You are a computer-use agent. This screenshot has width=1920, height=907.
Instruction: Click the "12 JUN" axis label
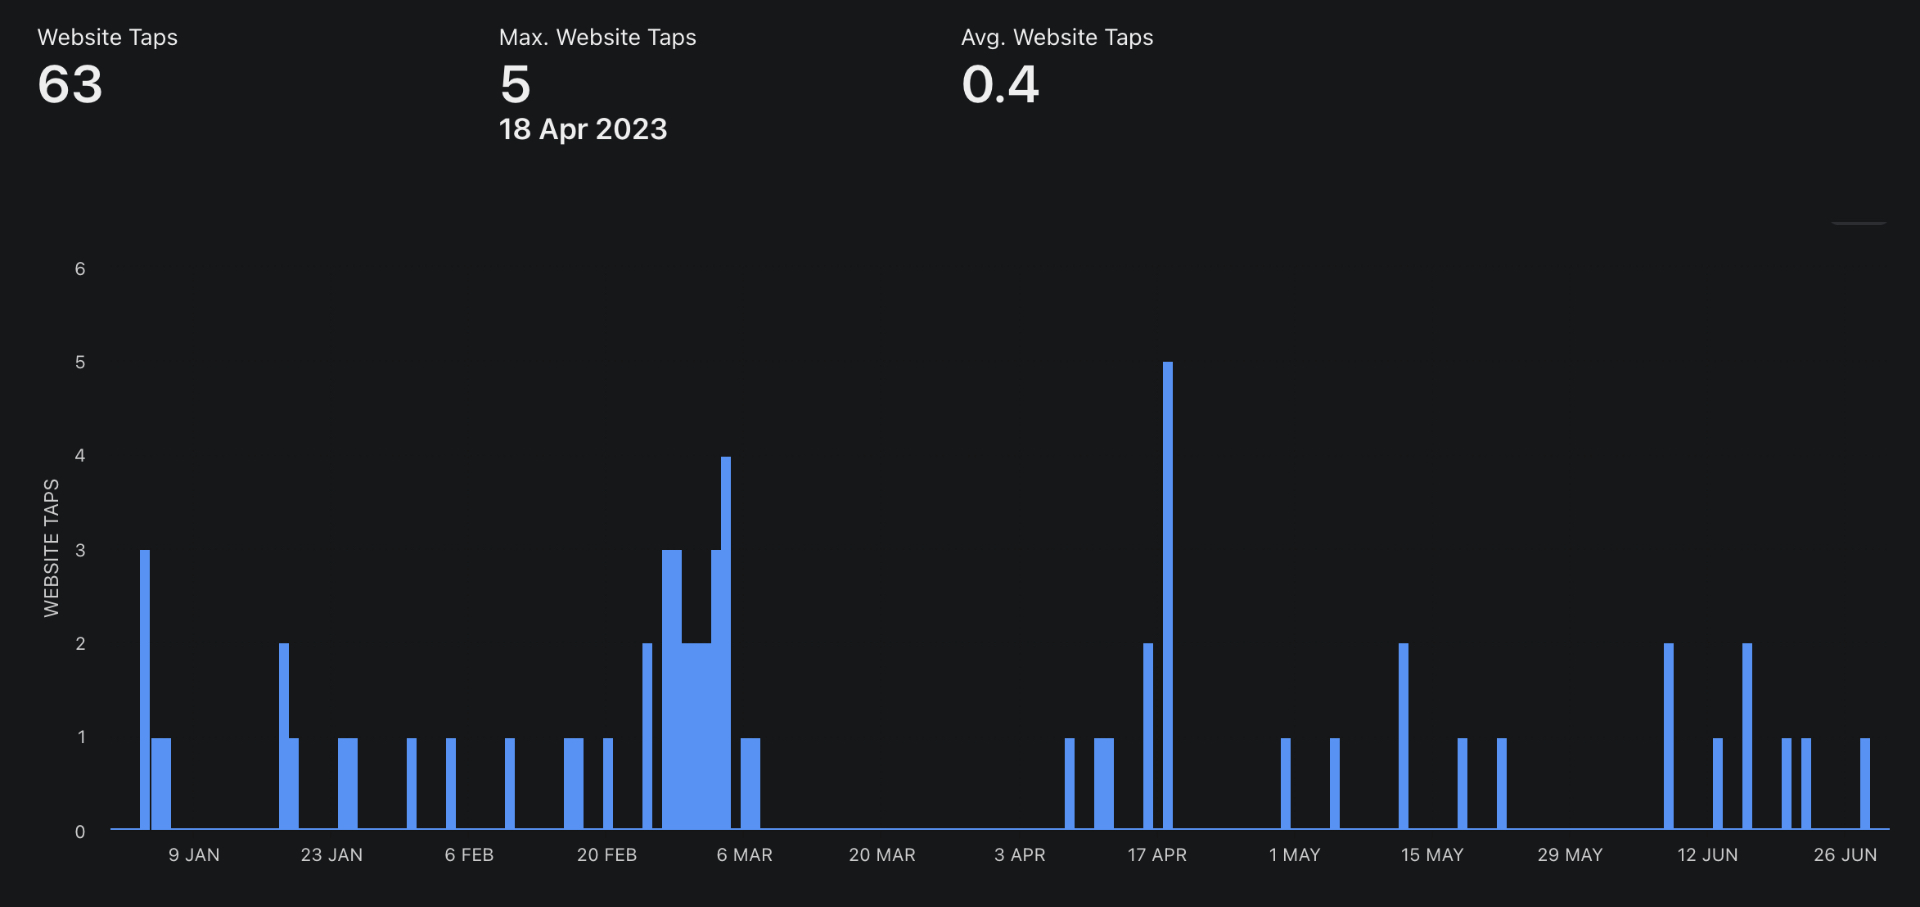1708,855
